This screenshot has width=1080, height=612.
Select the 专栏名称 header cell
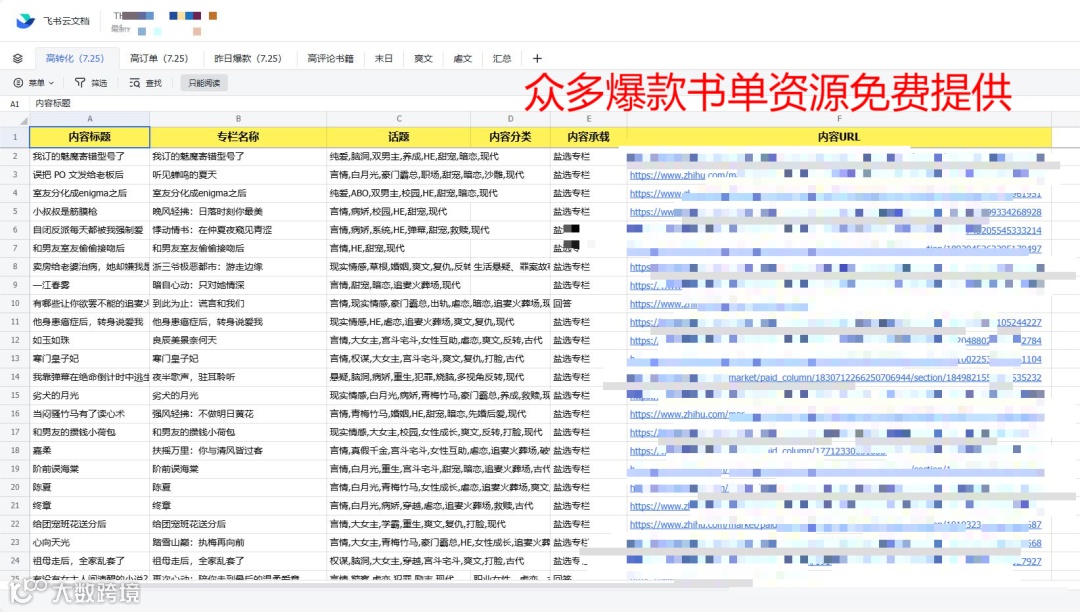pos(238,137)
